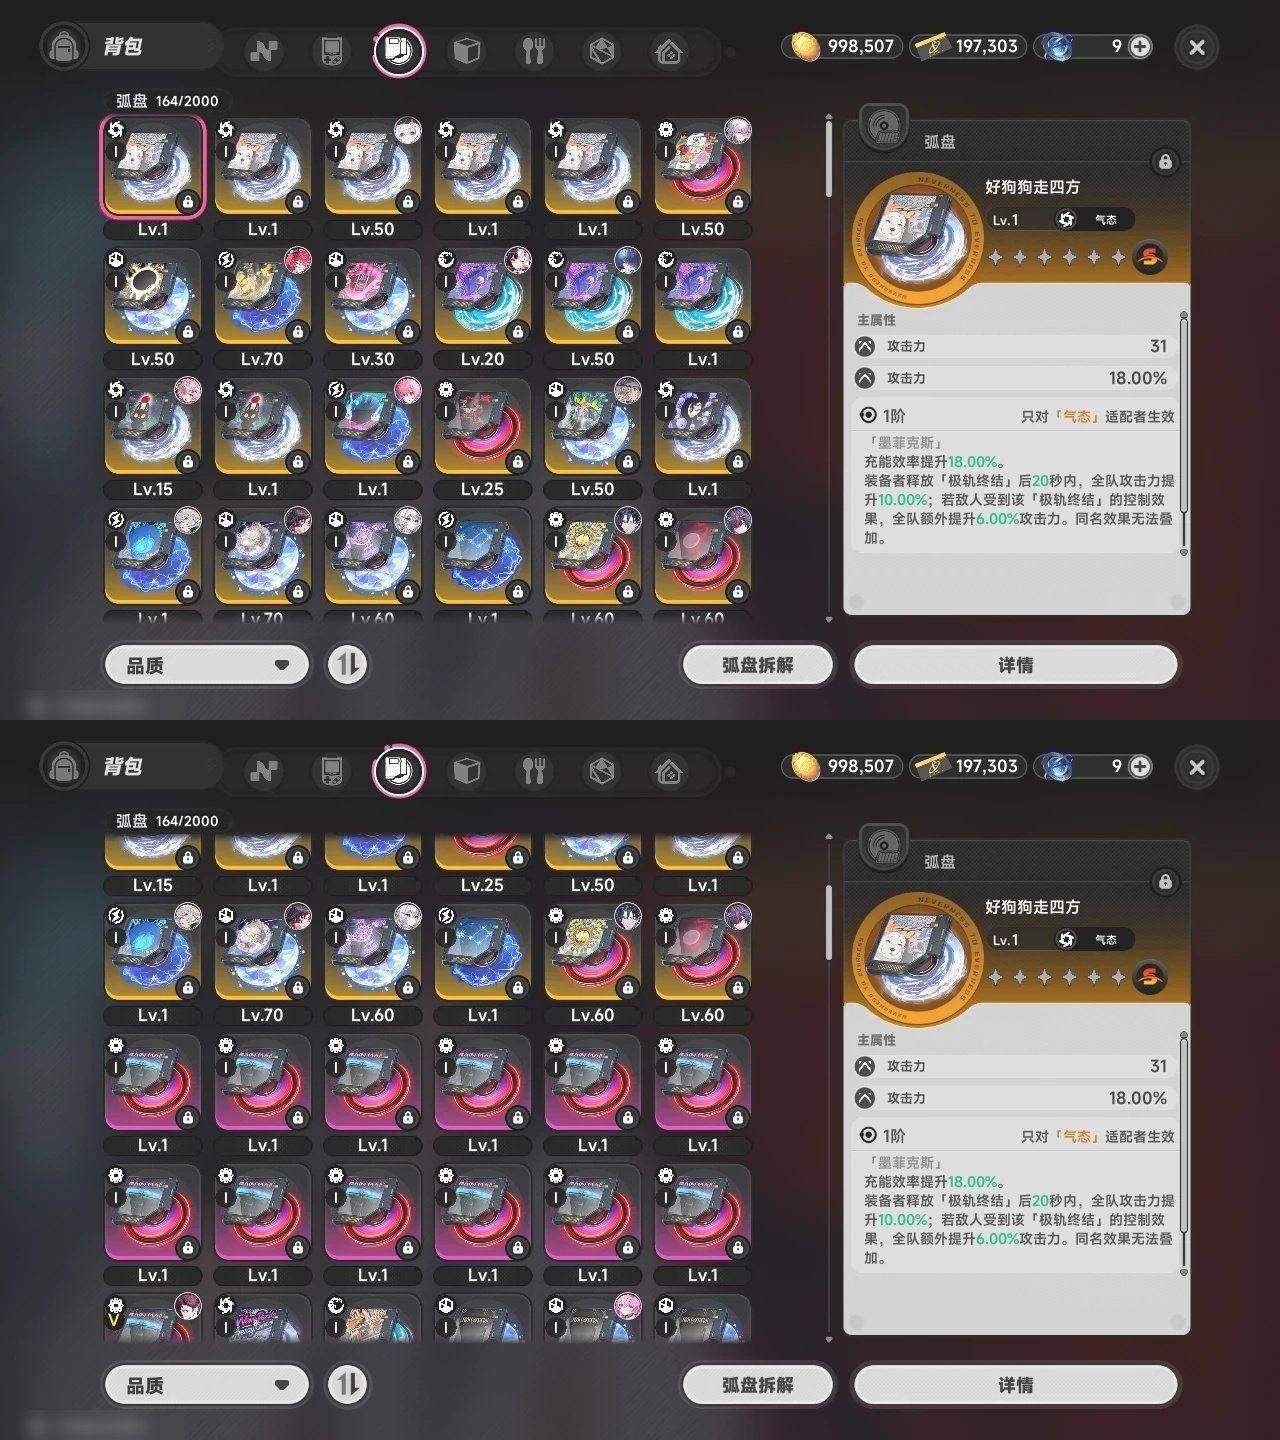Open 详情 details in the lower panel

click(x=1015, y=1385)
